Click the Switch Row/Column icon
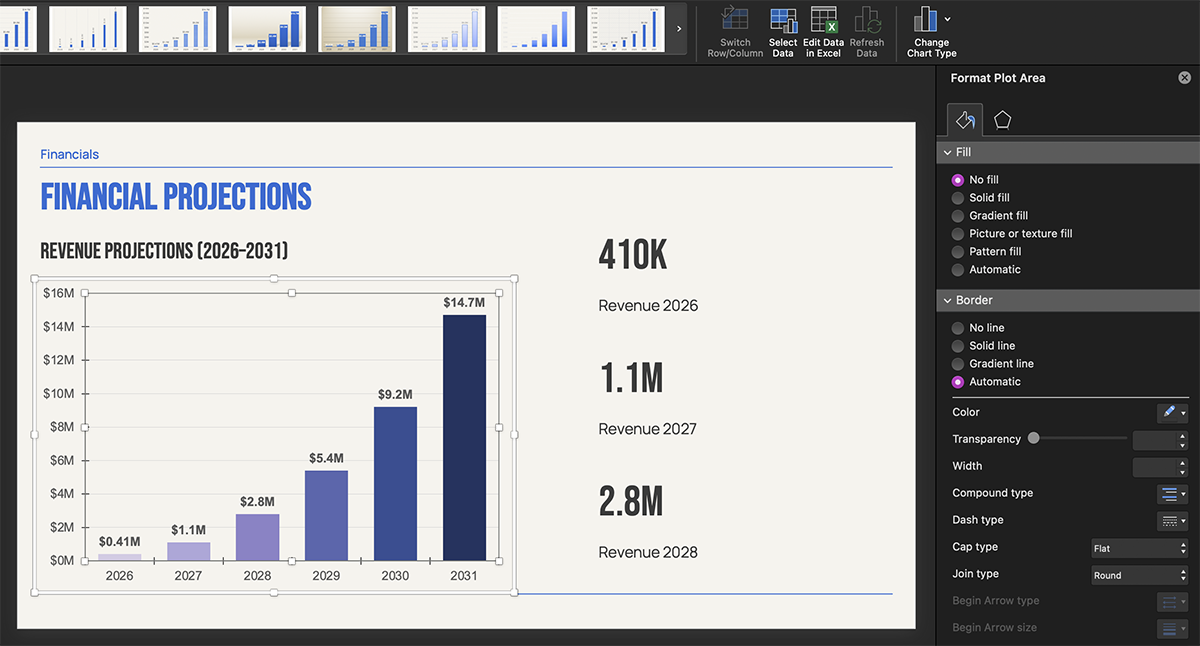The width and height of the screenshot is (1200, 646). click(735, 20)
